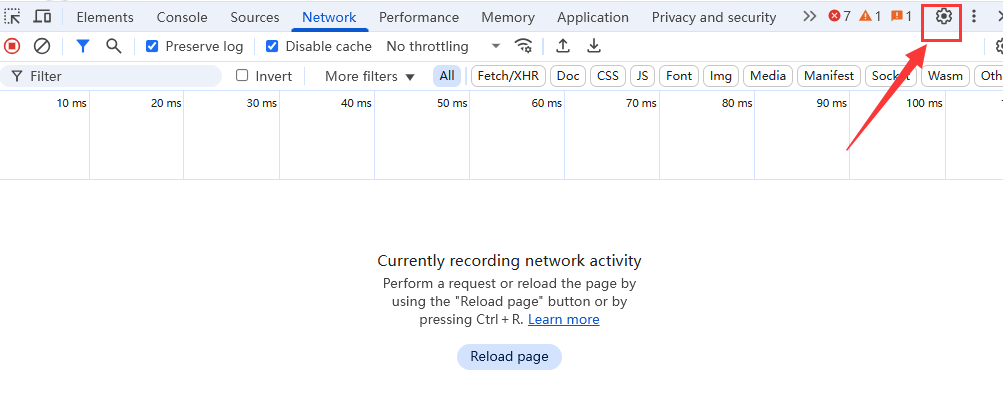Switch to the Console tab
1003x399 pixels.
click(x=182, y=17)
